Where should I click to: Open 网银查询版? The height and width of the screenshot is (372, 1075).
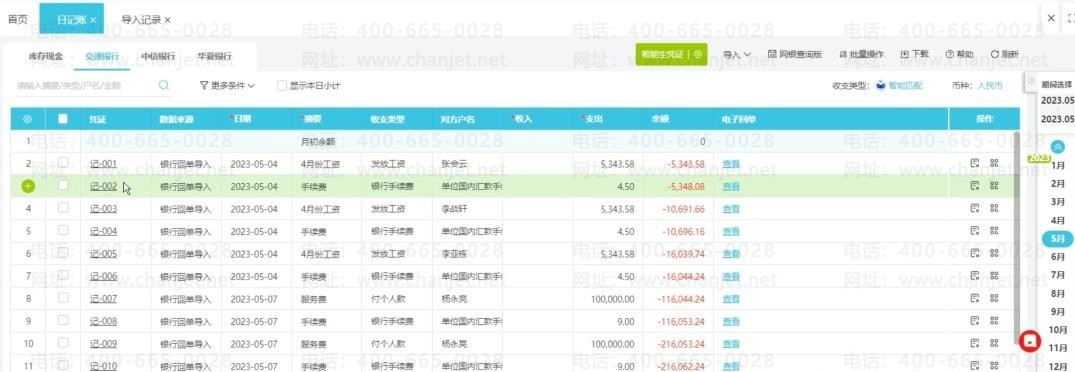click(x=795, y=54)
